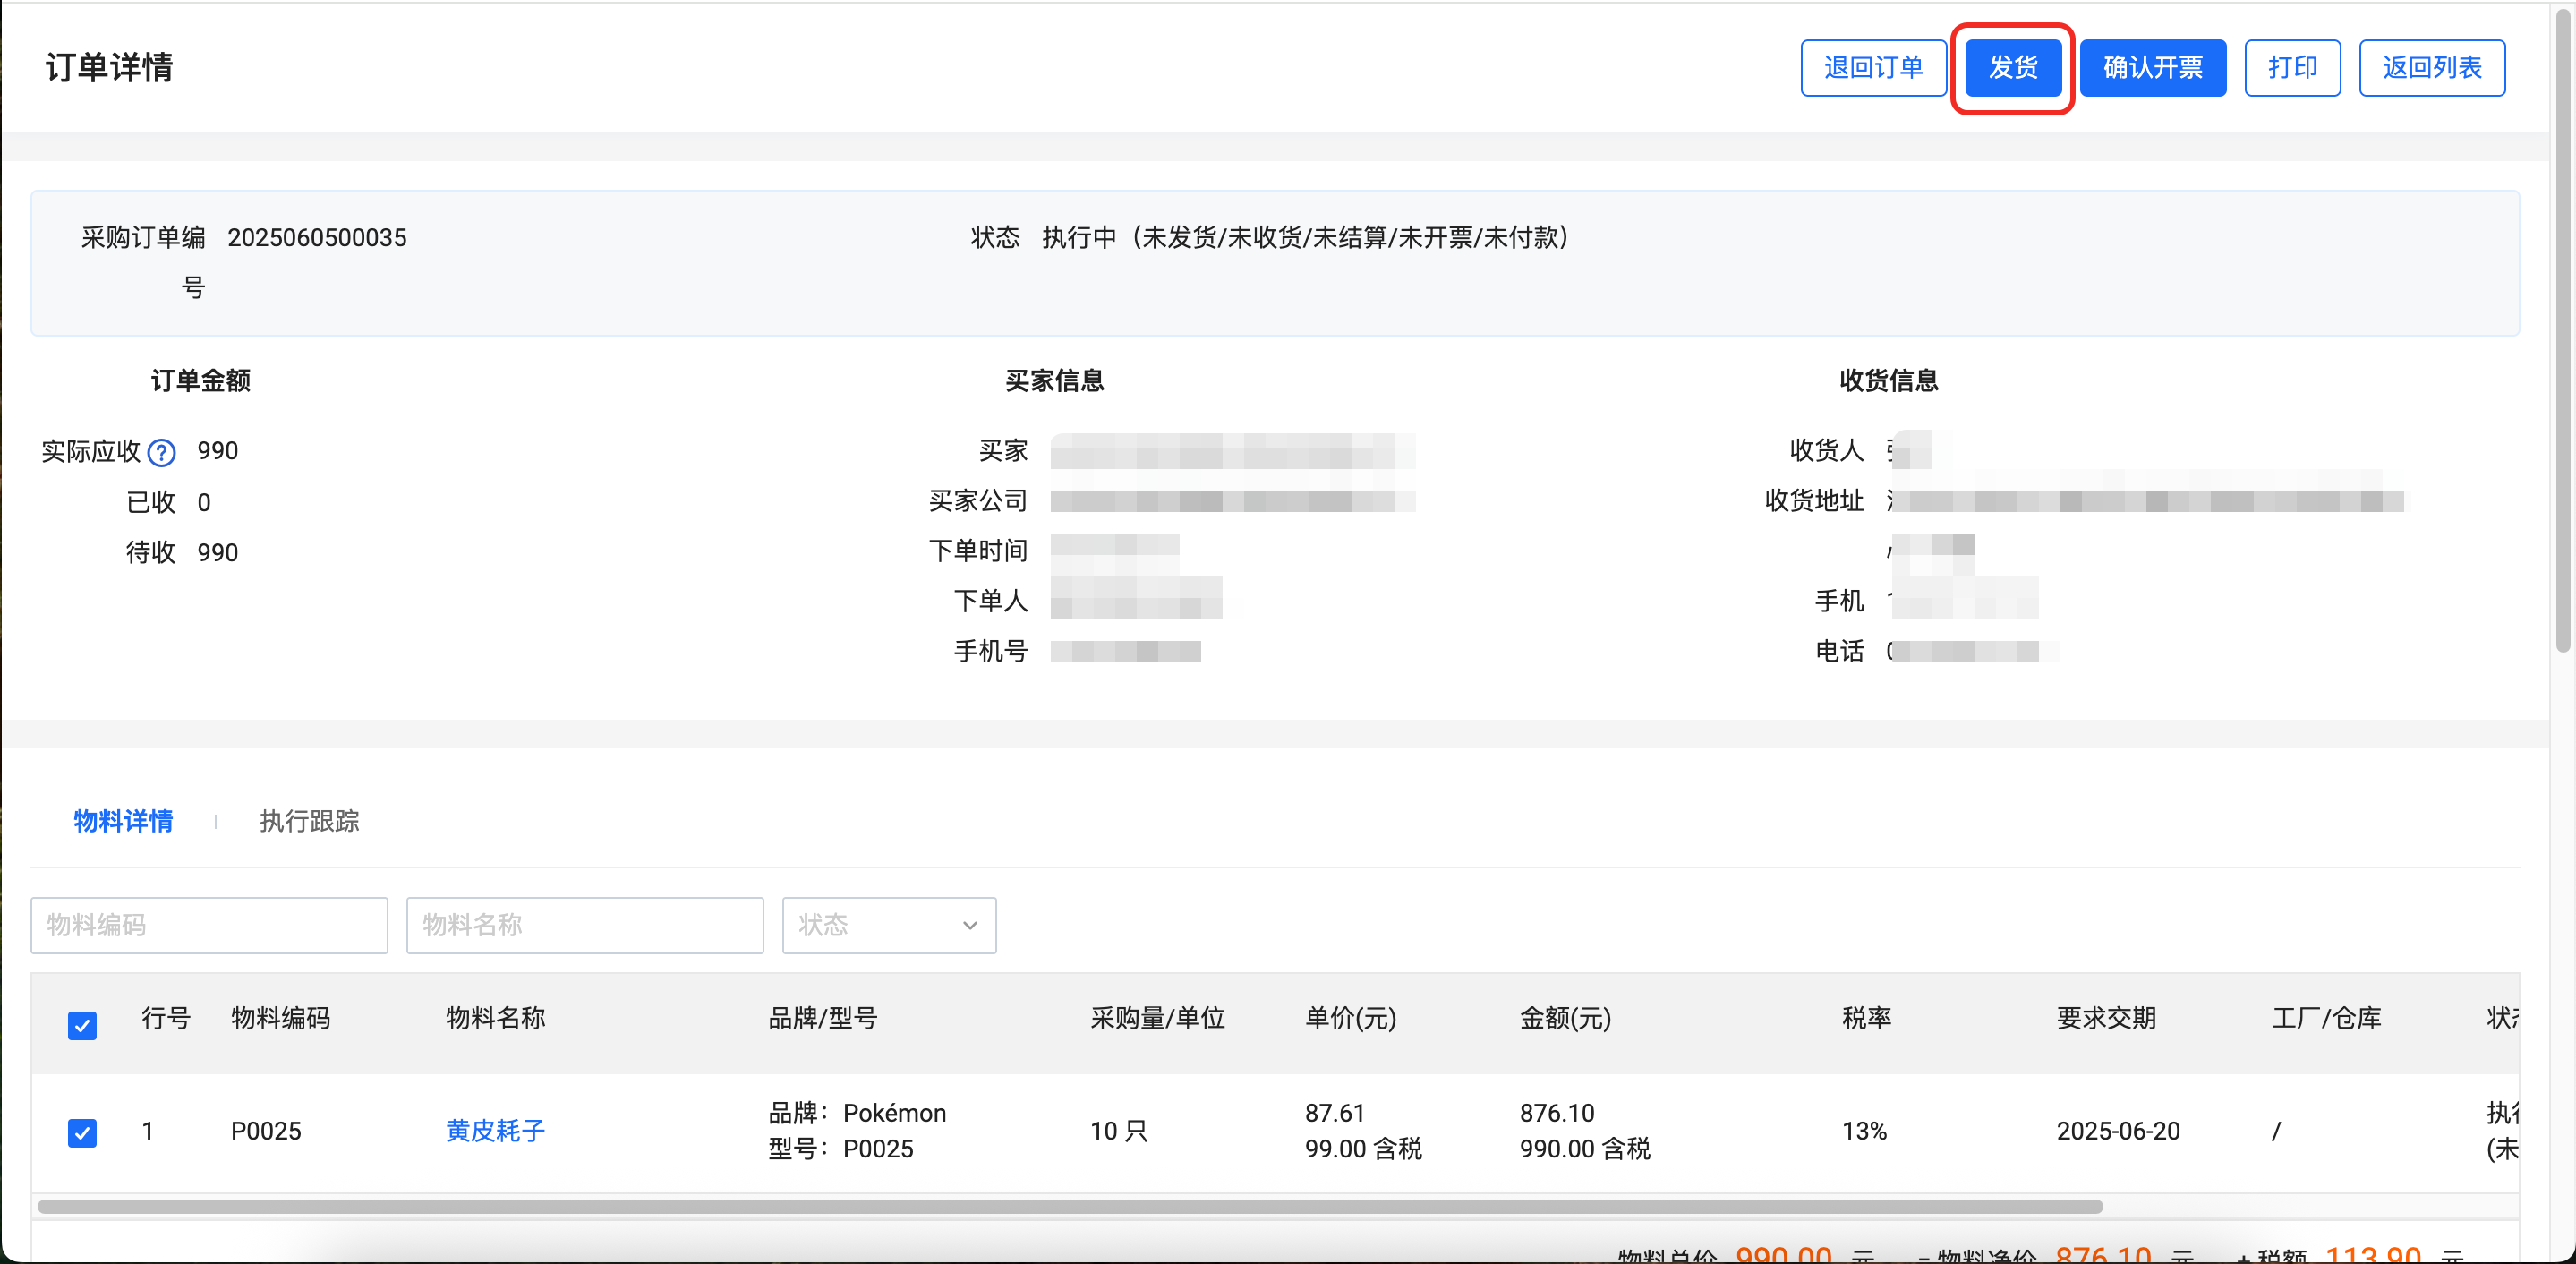Click the 发货 button
The image size is (2576, 1264).
click(x=2012, y=68)
